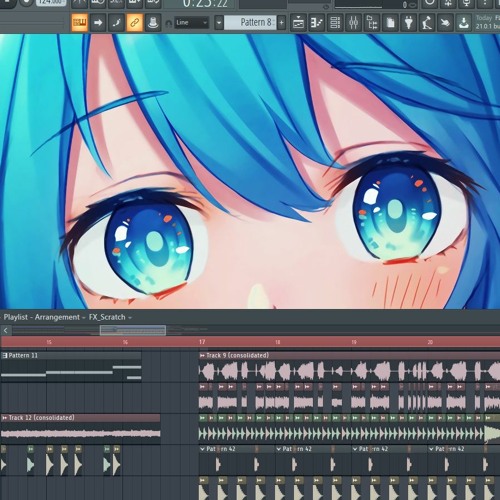The width and height of the screenshot is (500, 500).
Task: Toggle the orange chain multilink button
Action: click(134, 23)
